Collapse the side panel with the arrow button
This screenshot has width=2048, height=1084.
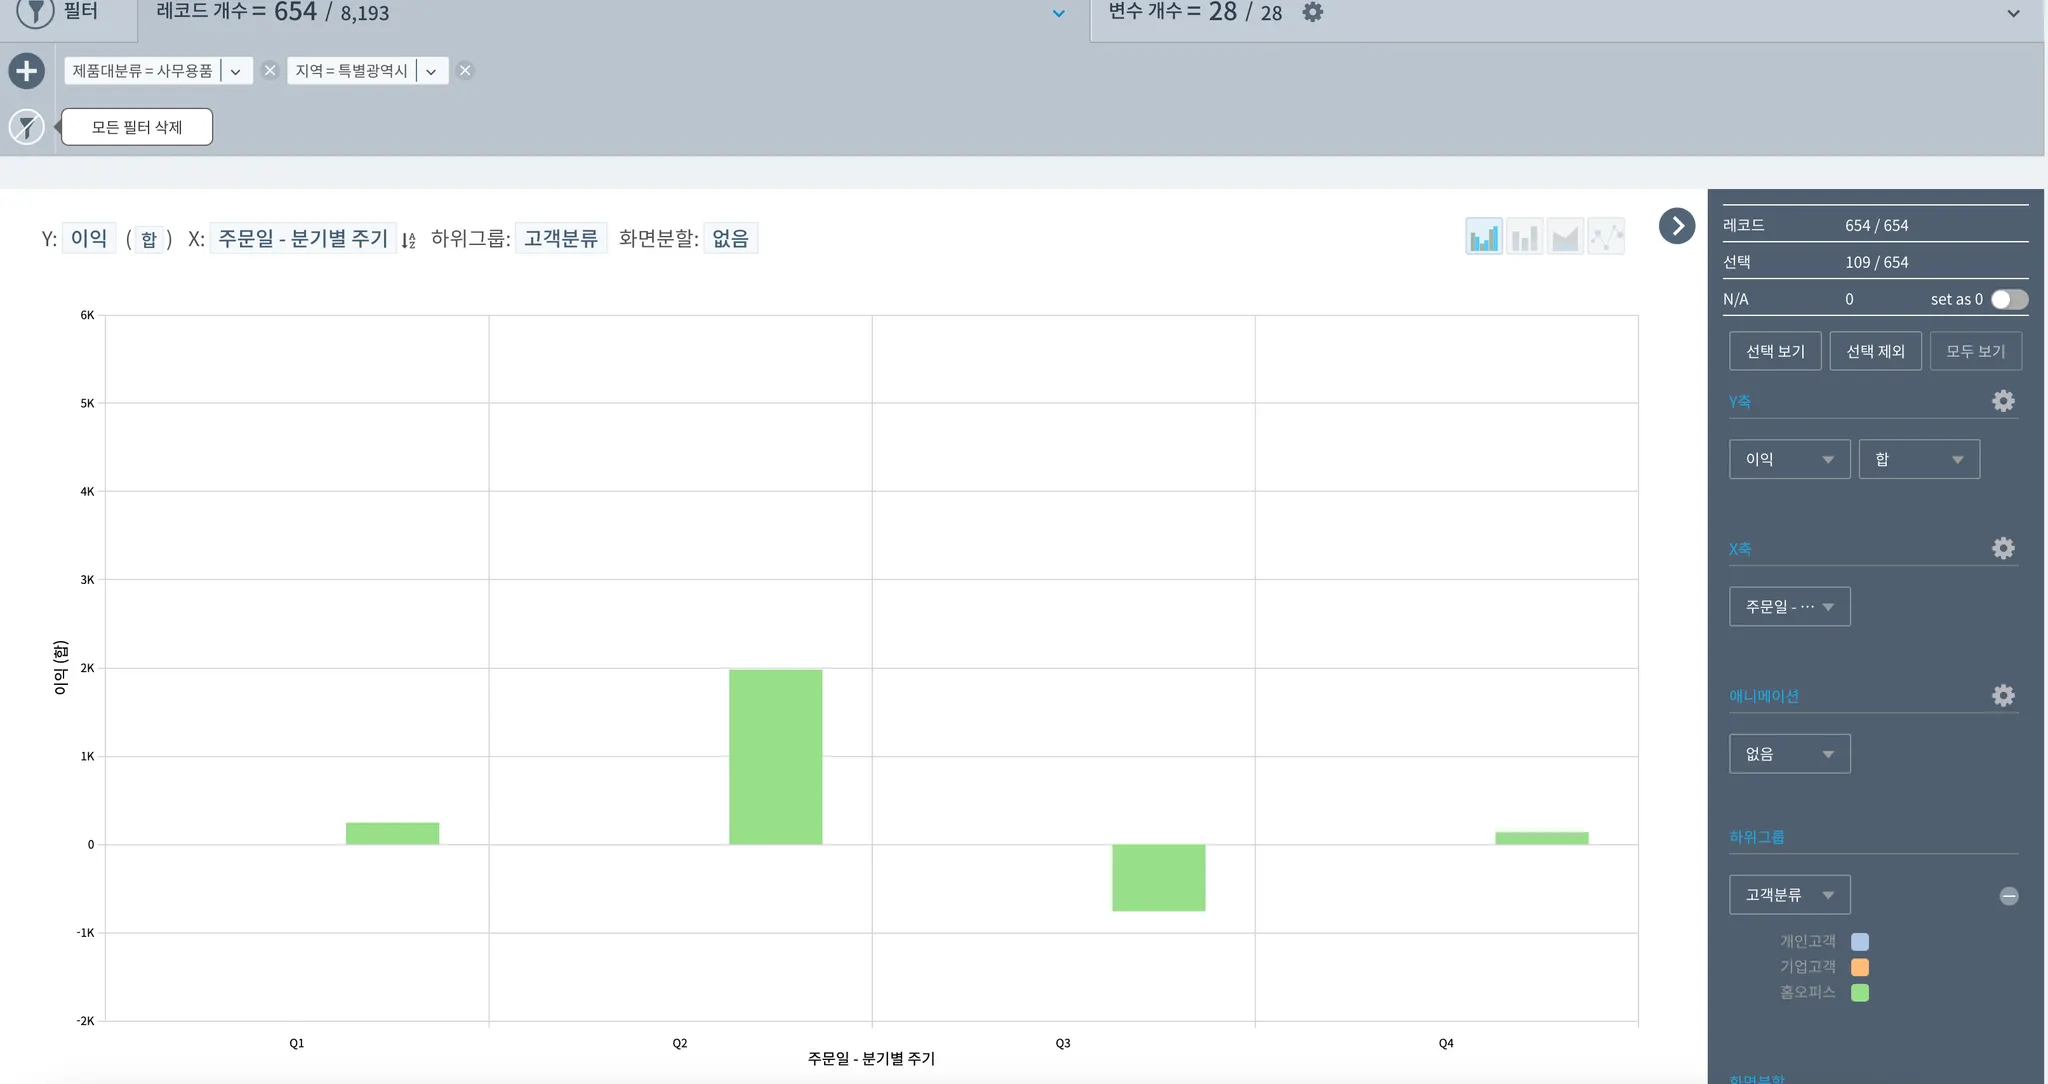[1677, 226]
